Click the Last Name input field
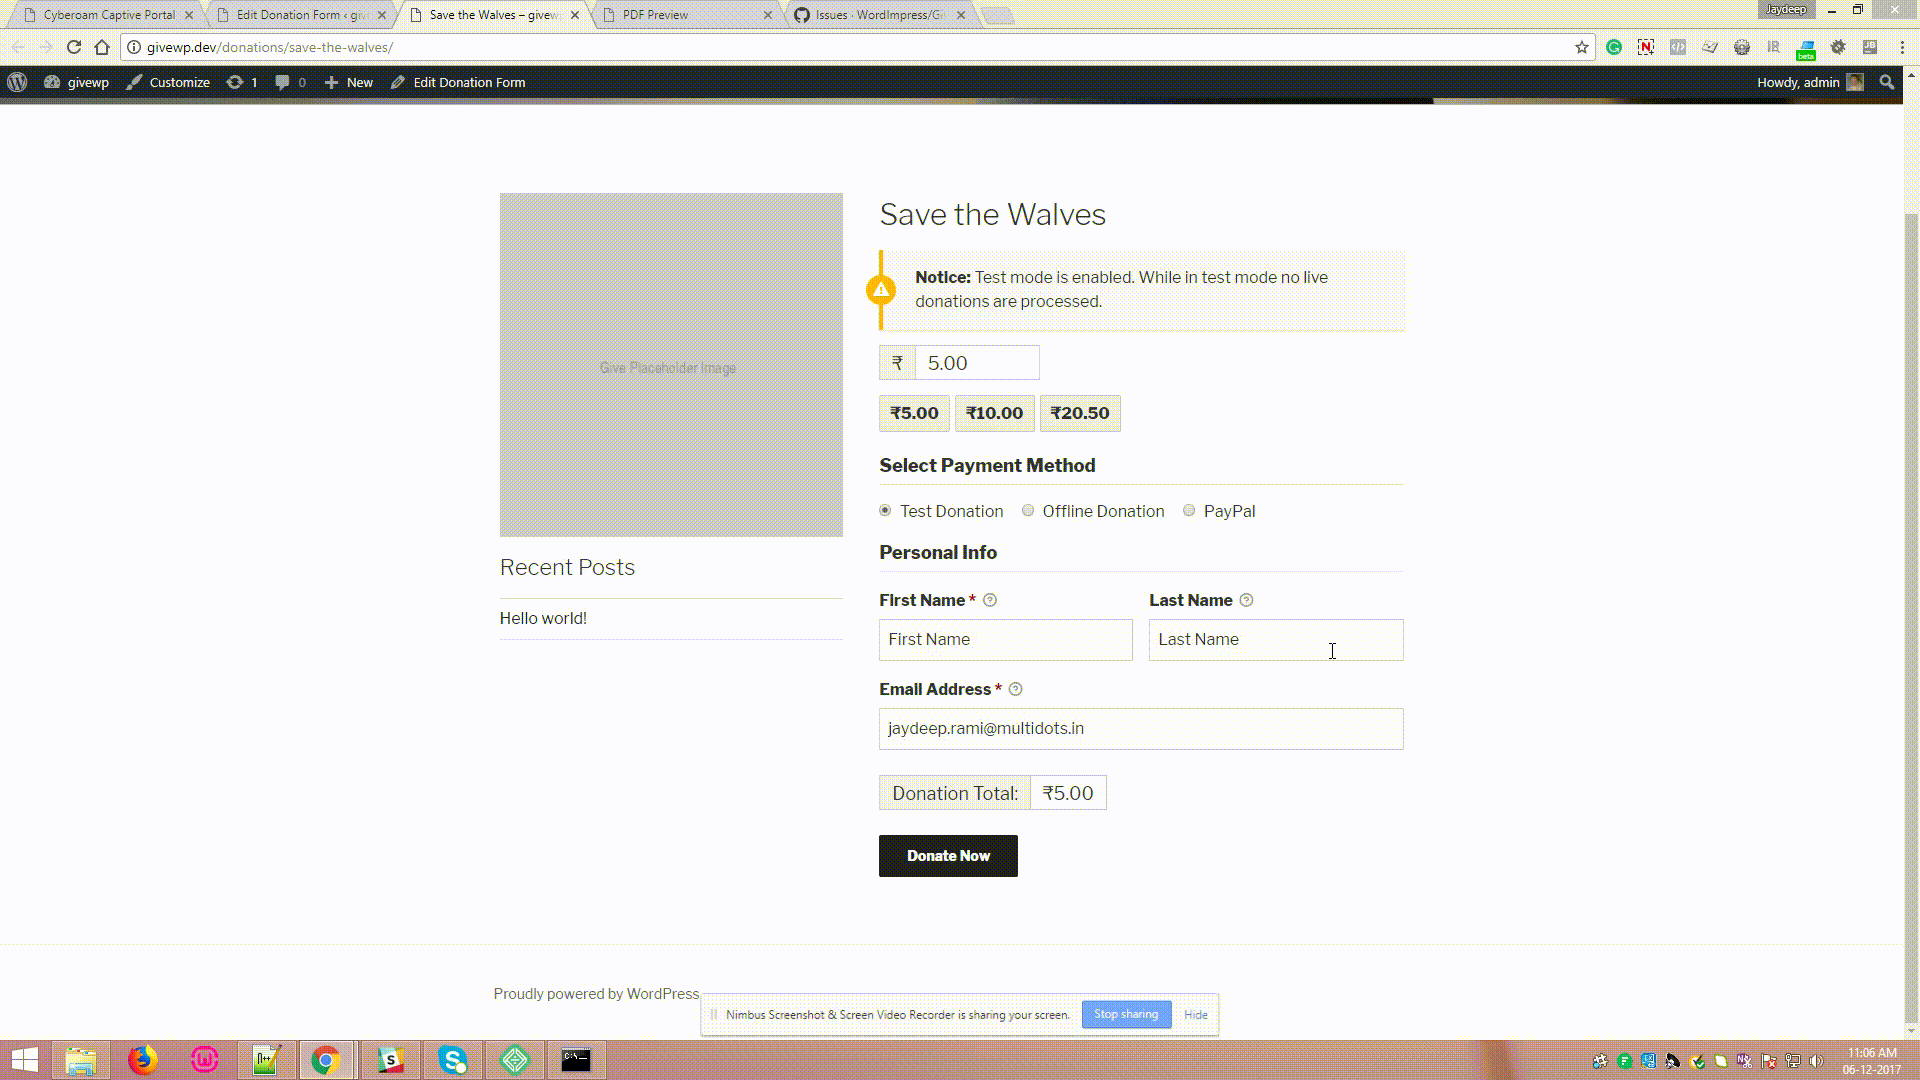 tap(1276, 640)
